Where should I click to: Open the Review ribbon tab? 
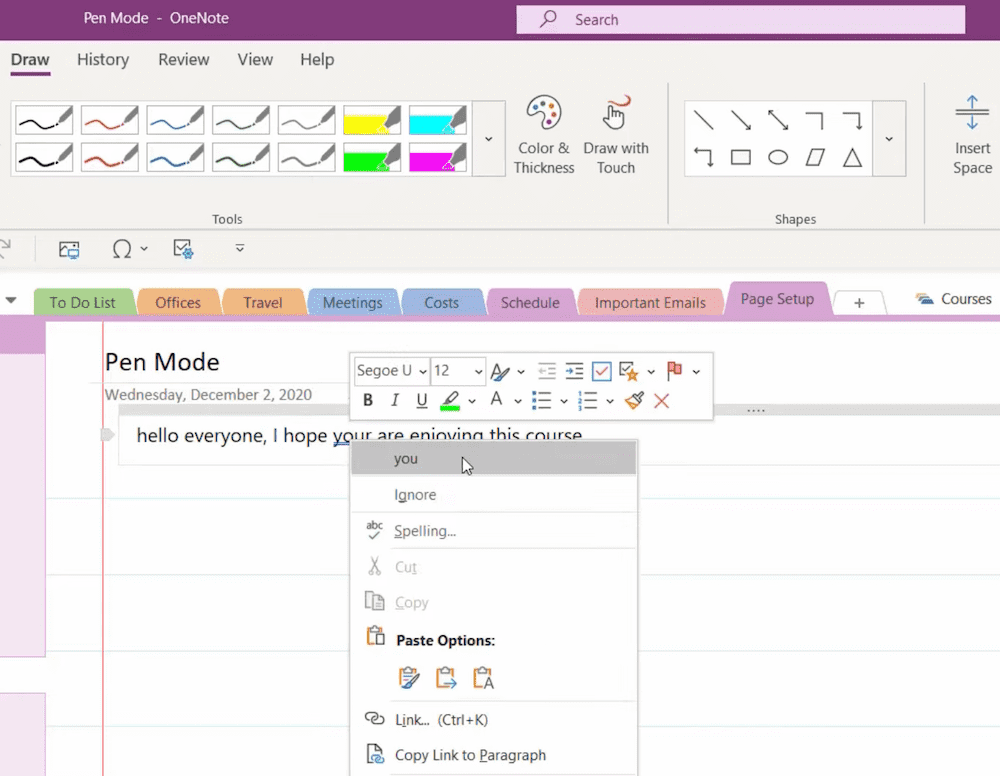coord(184,59)
